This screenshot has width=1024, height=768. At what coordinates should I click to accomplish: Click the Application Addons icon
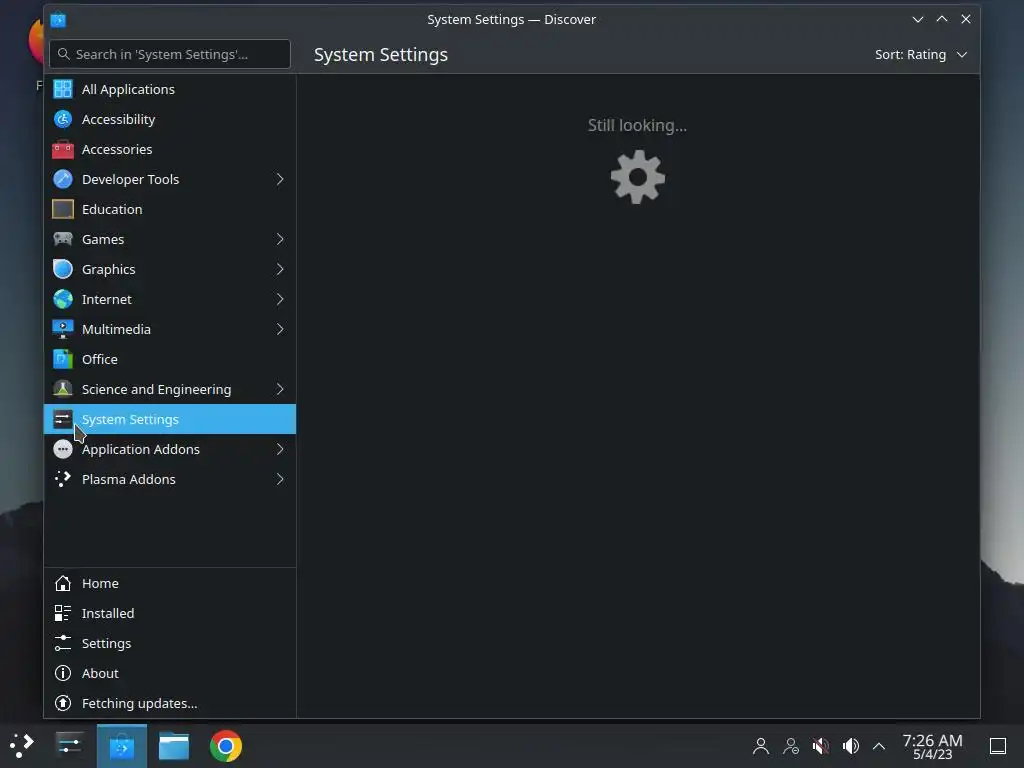coord(63,449)
